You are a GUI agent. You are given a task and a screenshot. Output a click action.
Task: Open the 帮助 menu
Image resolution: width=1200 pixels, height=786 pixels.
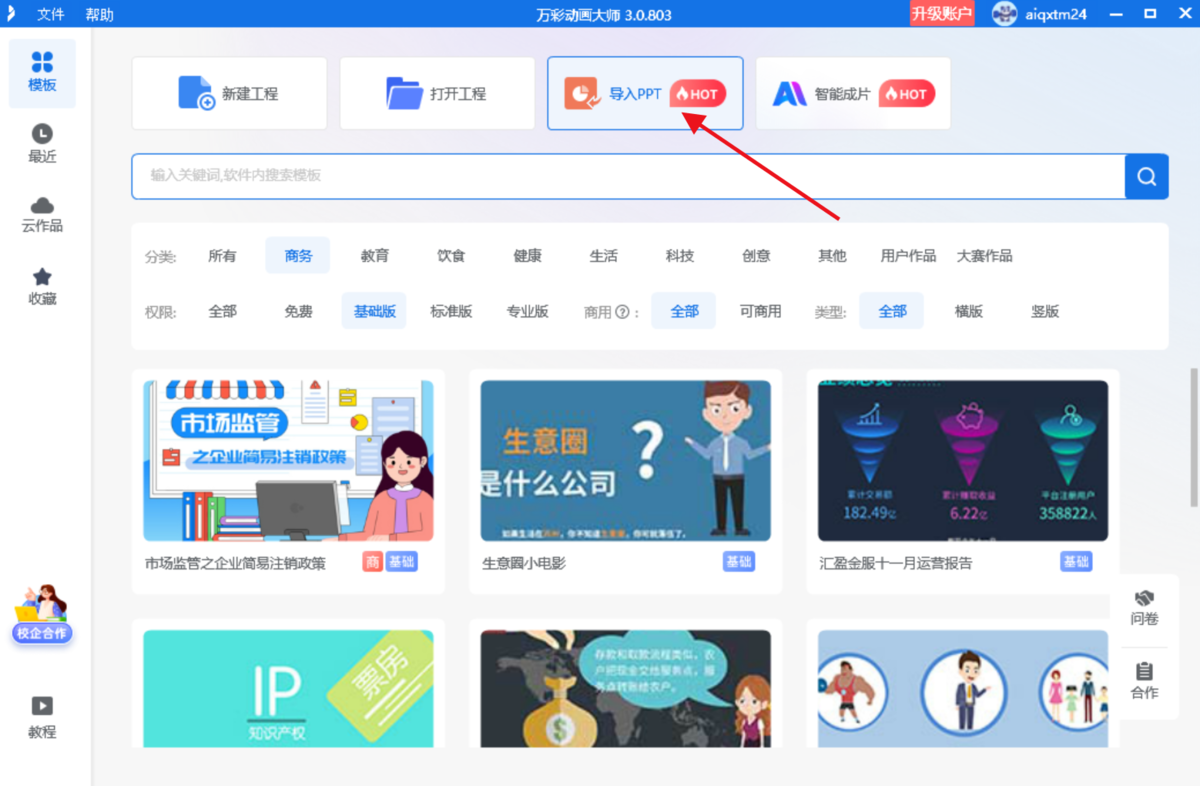[x=99, y=14]
